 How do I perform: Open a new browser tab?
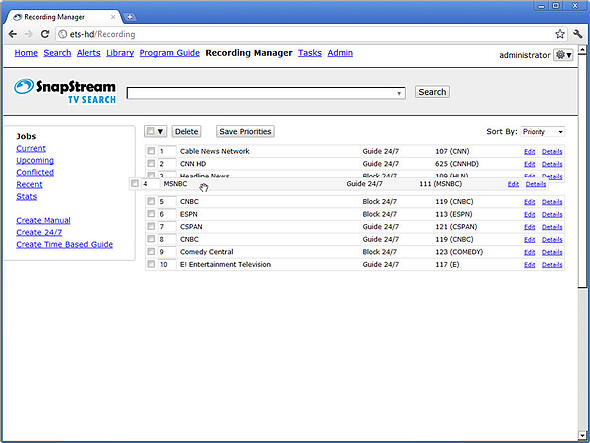point(129,17)
